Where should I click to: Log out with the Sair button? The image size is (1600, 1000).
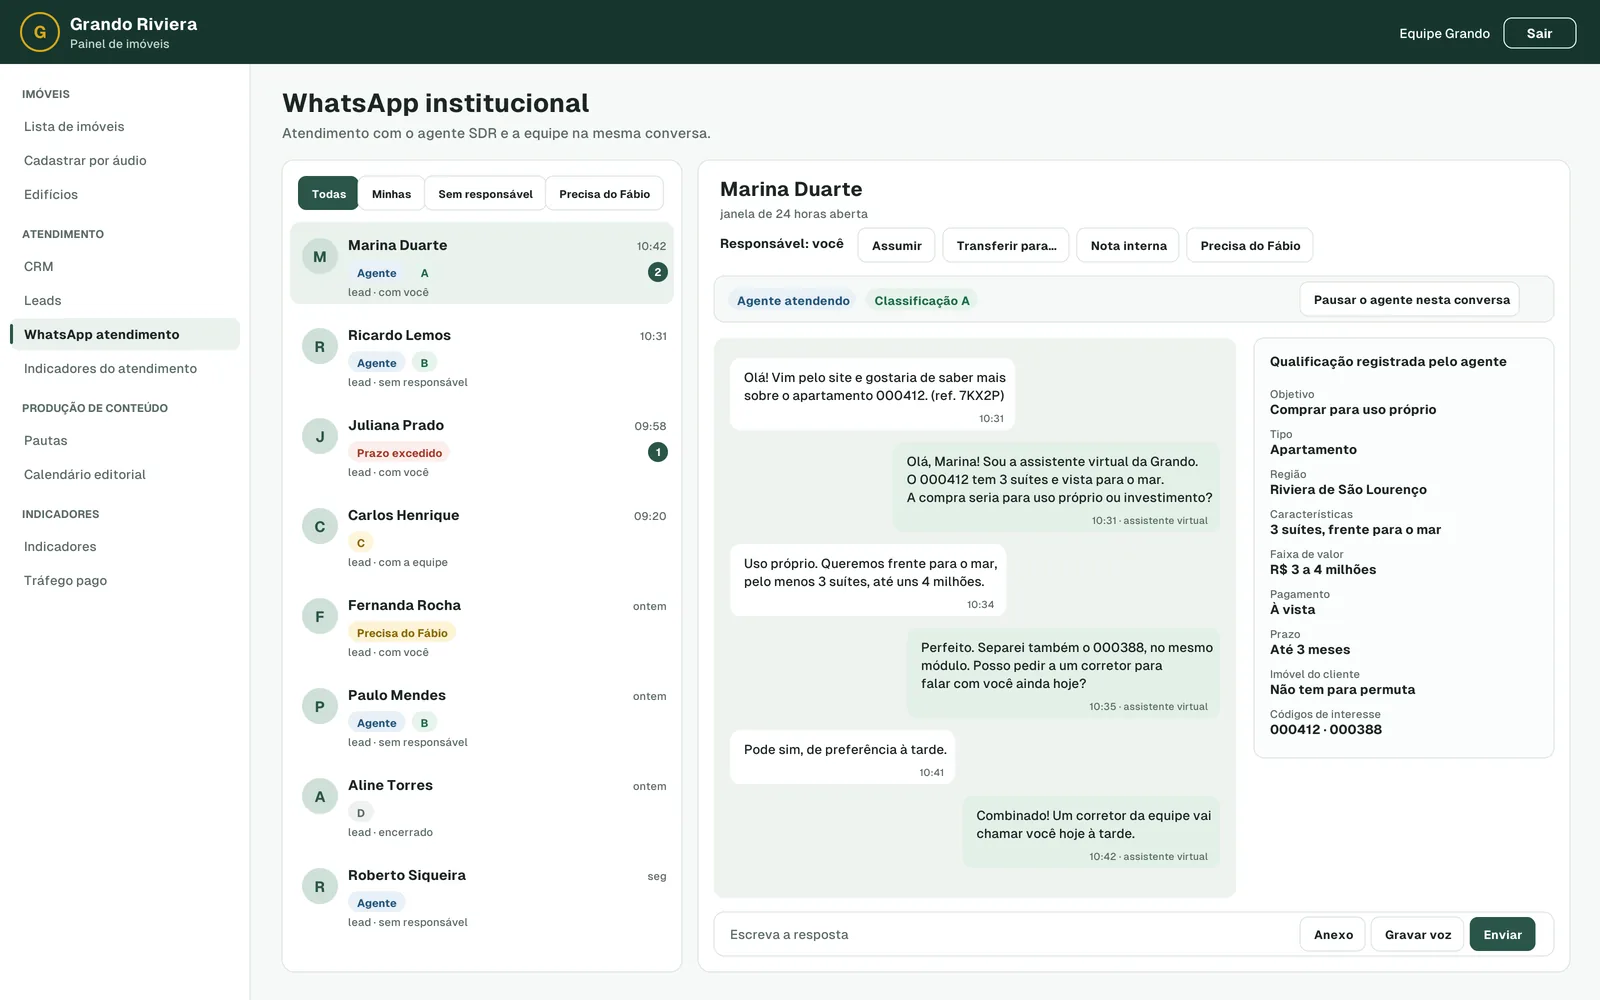pos(1539,33)
